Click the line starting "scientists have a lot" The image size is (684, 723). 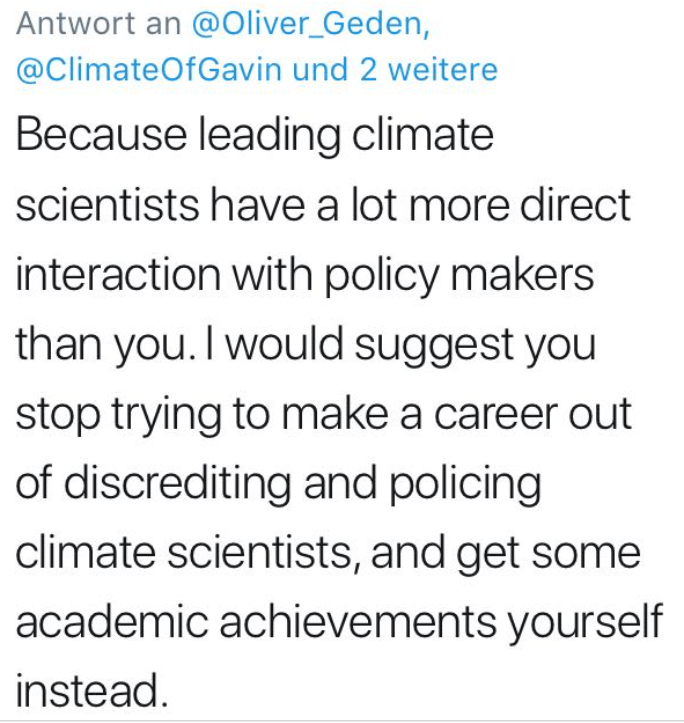[323, 205]
